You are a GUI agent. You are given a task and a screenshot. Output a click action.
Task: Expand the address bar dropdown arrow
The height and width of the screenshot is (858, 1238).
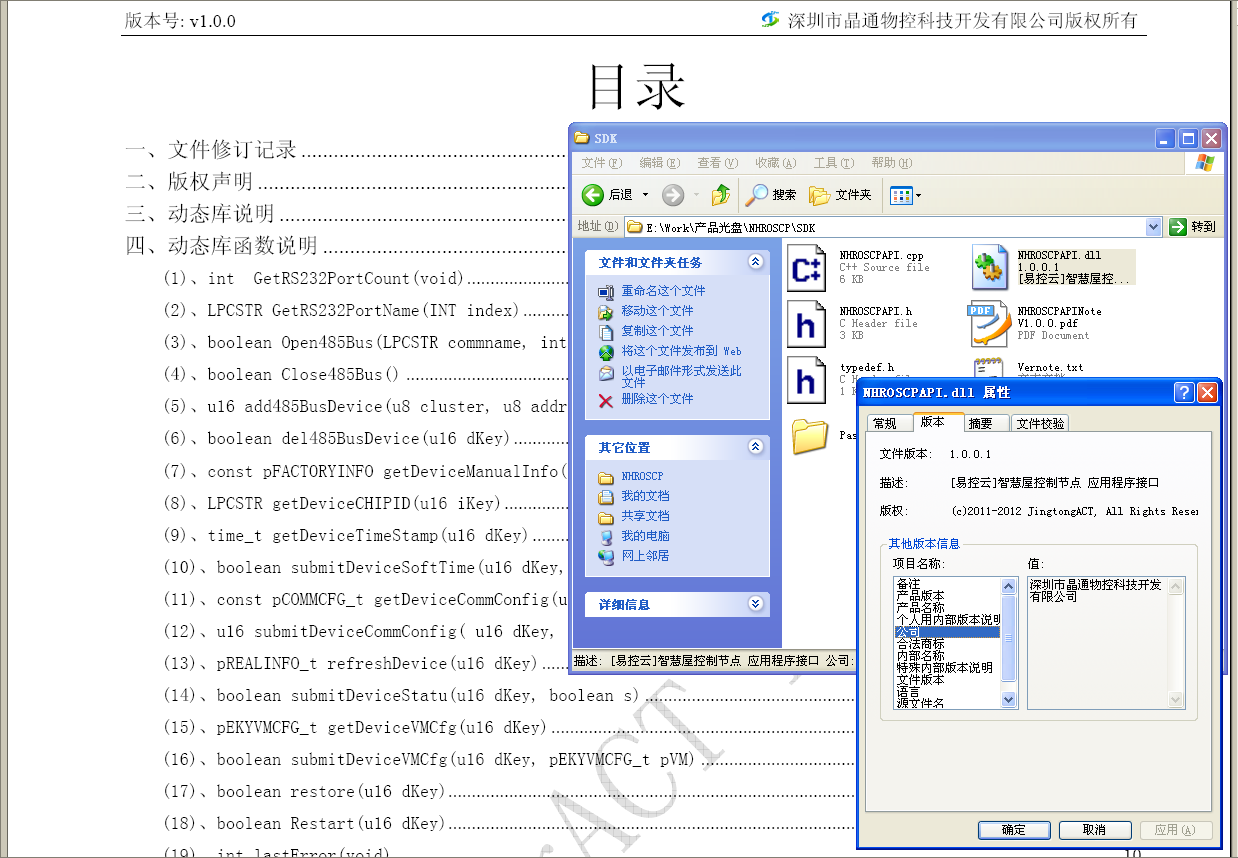tap(1153, 227)
